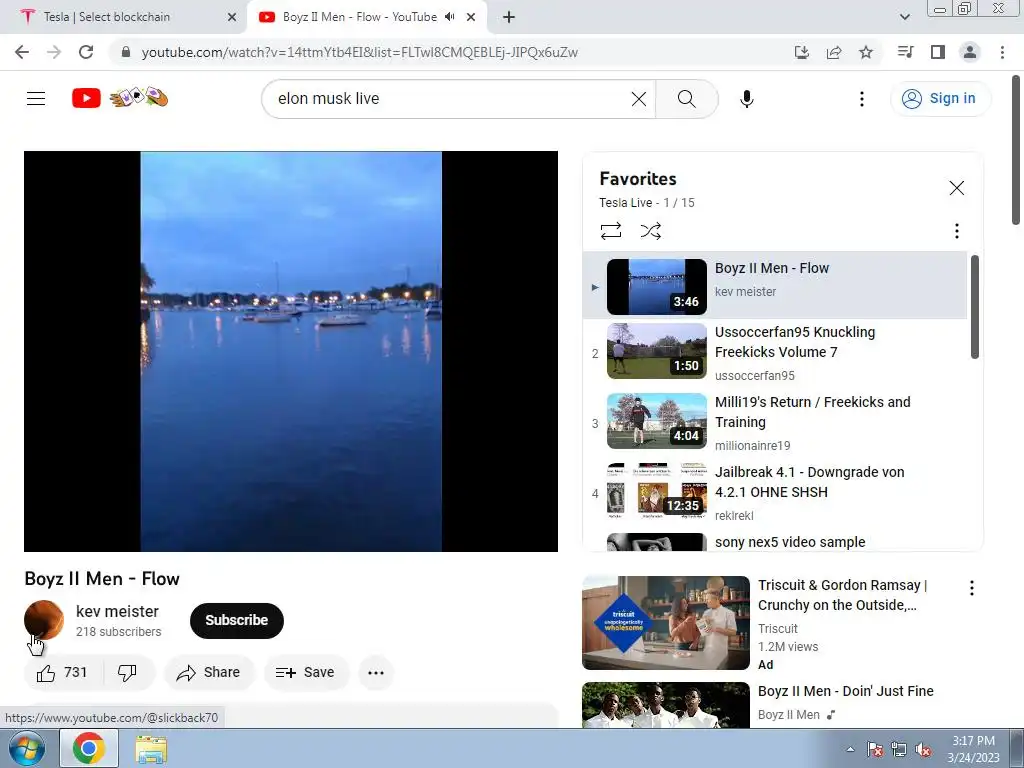Toggle loop playlist
Screen dimensions: 1024x768
pos(611,231)
